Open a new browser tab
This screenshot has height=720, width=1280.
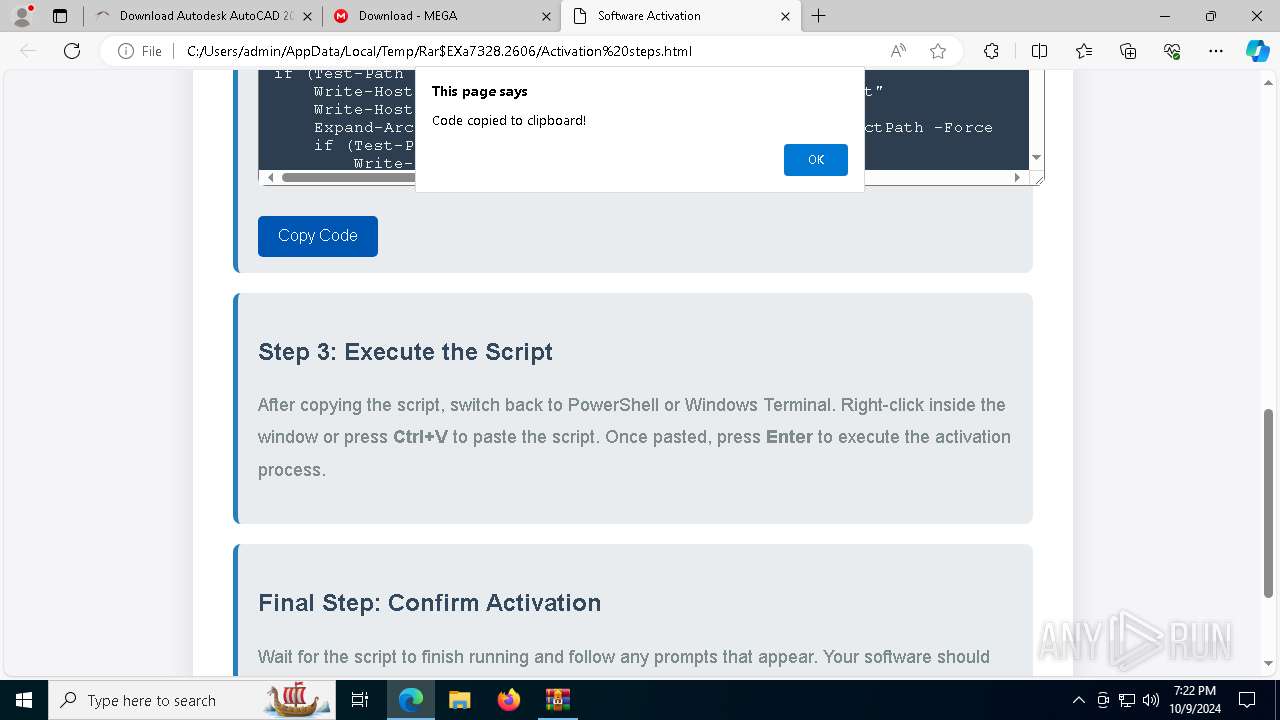[819, 16]
